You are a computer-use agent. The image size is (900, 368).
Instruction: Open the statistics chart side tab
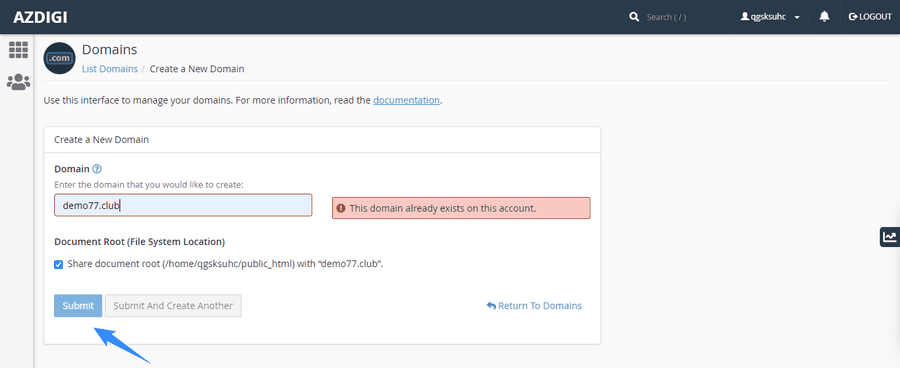[890, 237]
